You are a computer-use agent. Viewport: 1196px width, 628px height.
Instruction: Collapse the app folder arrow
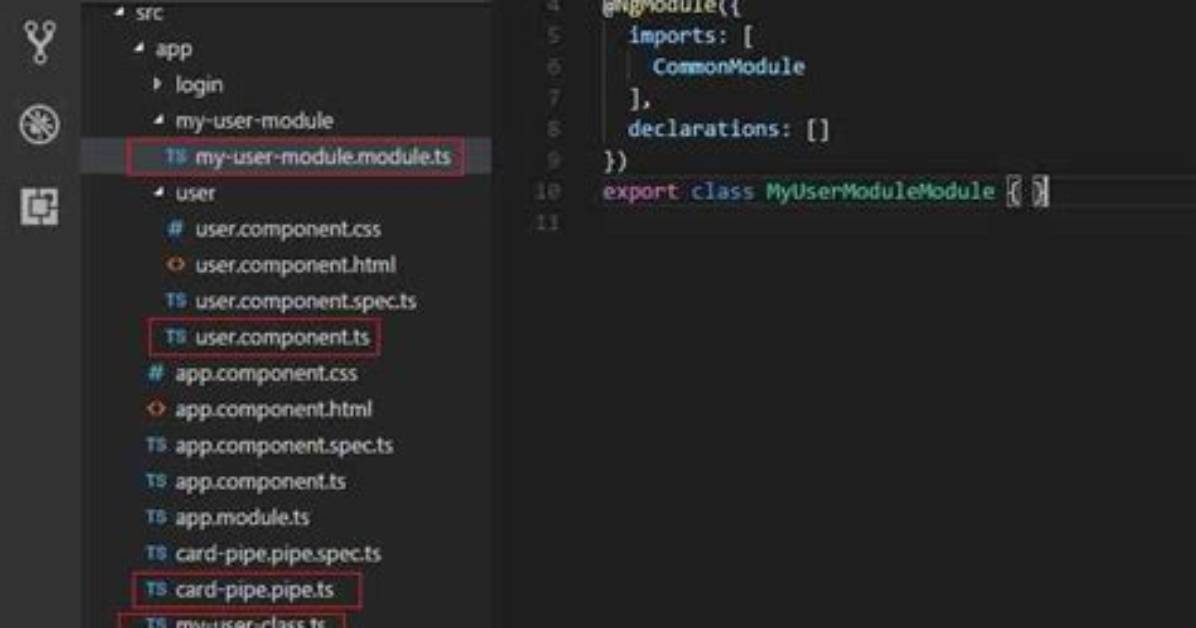[x=139, y=49]
